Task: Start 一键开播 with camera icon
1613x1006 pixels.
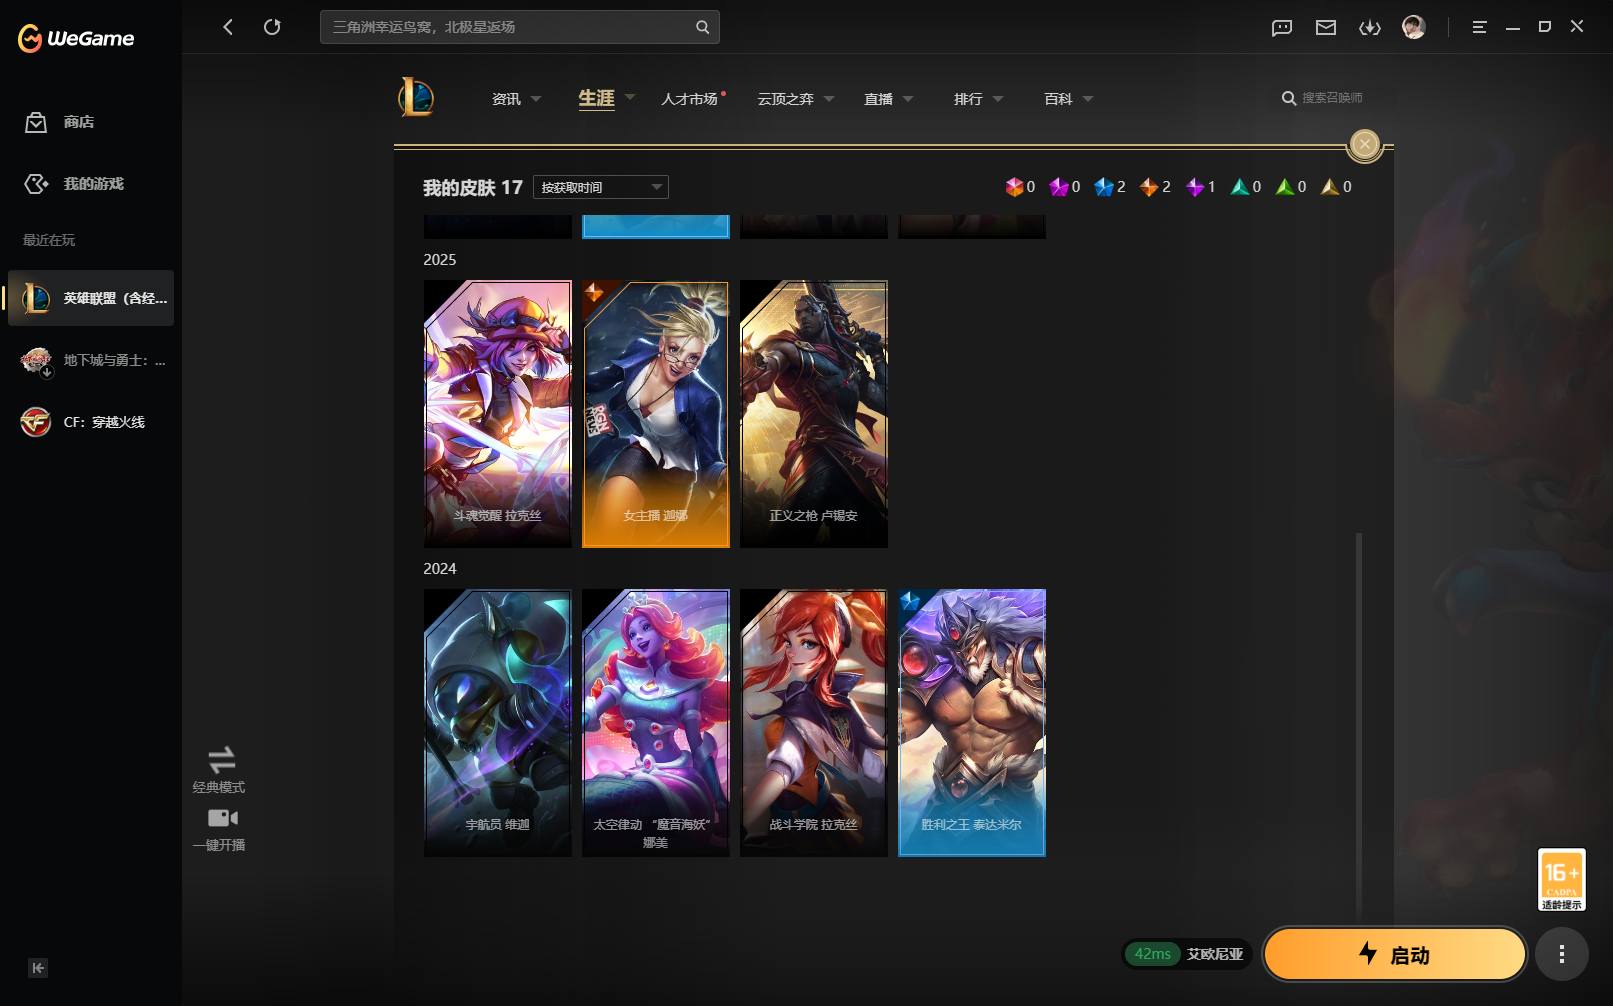Action: 222,818
